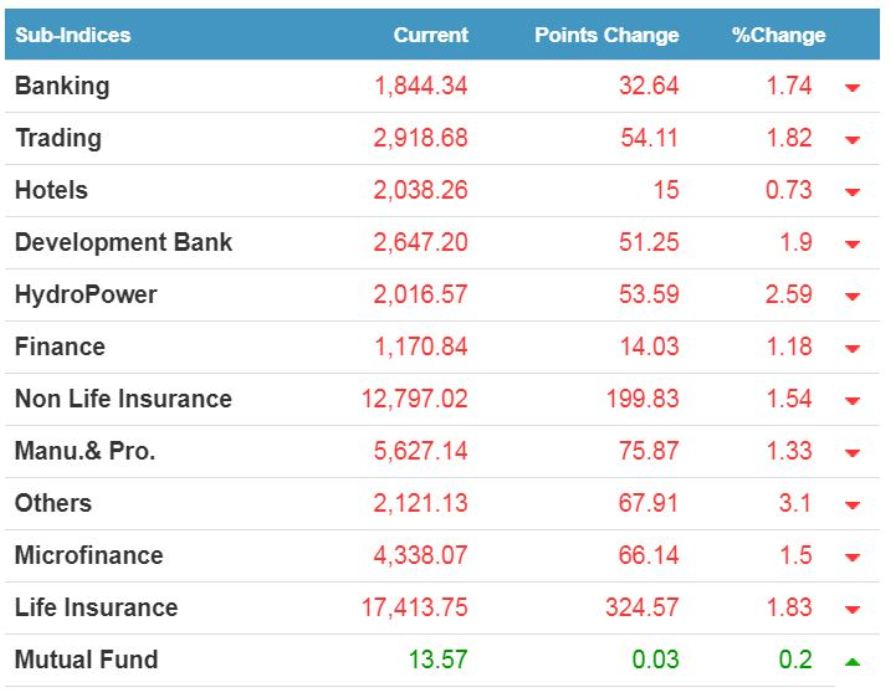Sort by the Current column header
Image resolution: width=890 pixels, height=692 pixels.
(430, 35)
